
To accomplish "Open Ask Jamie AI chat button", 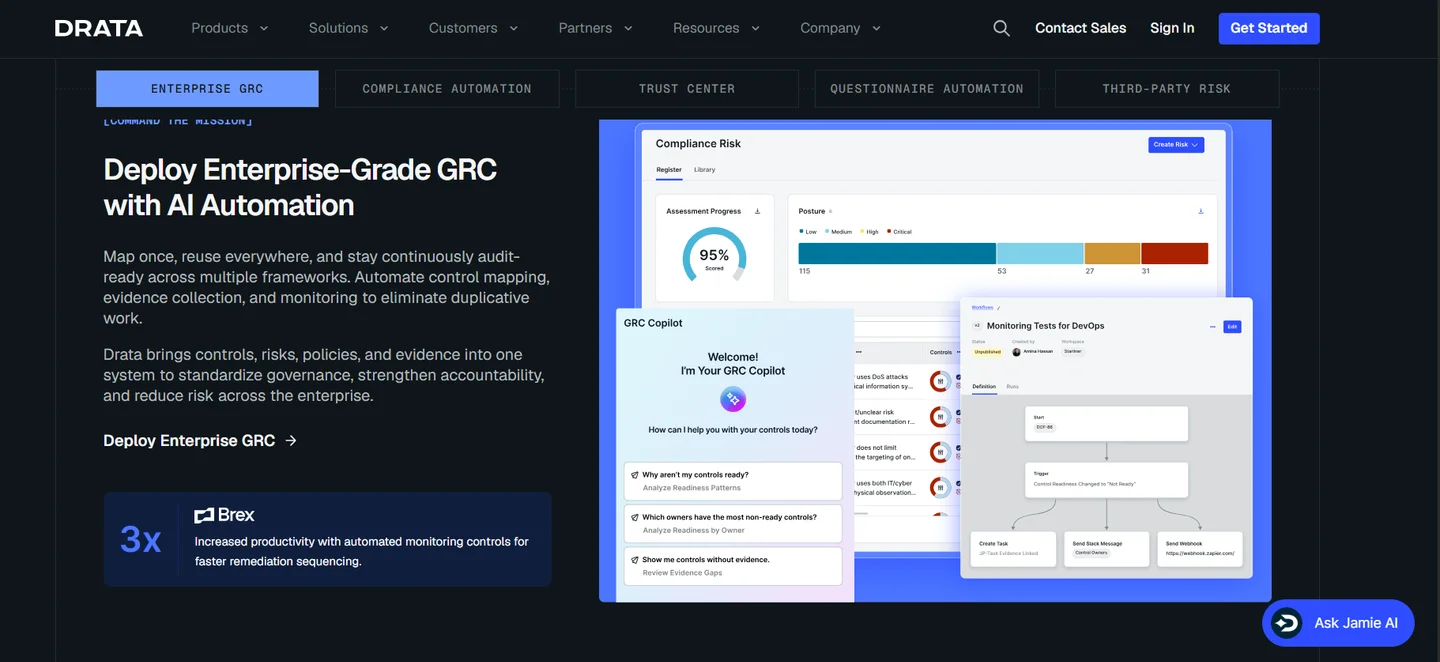I will pyautogui.click(x=1338, y=623).
